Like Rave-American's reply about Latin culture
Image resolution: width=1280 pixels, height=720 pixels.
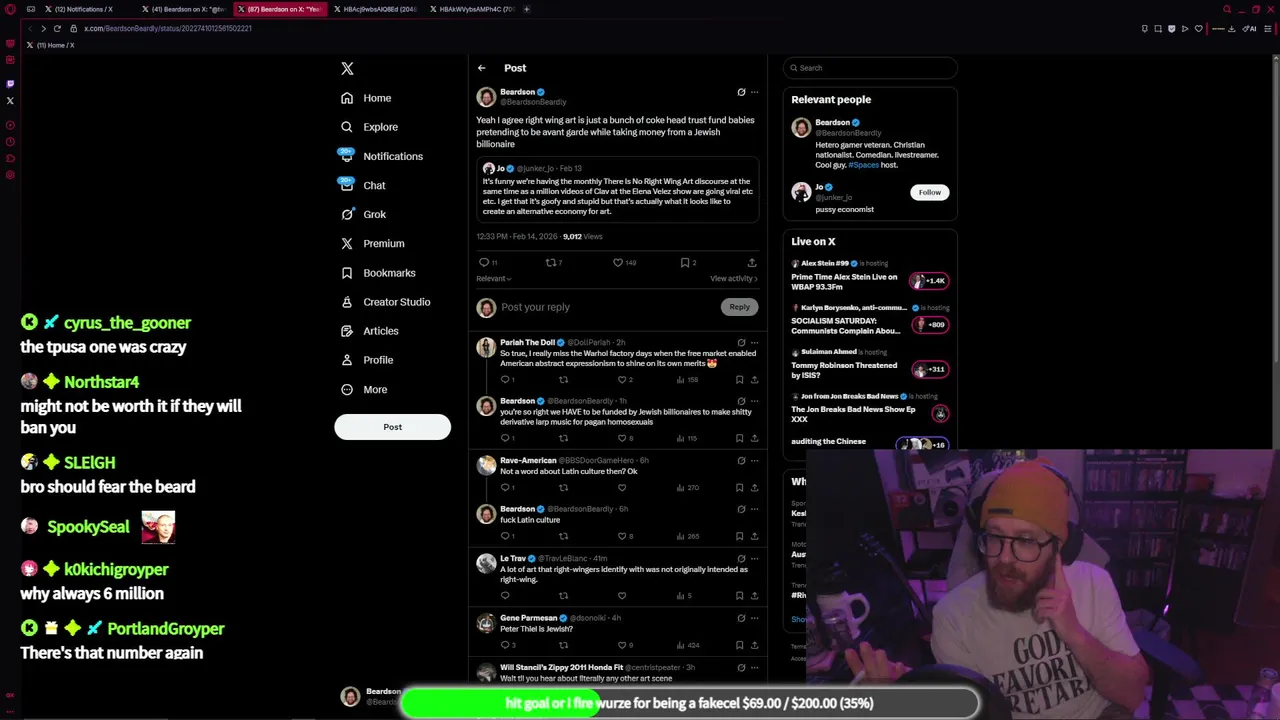coord(622,487)
